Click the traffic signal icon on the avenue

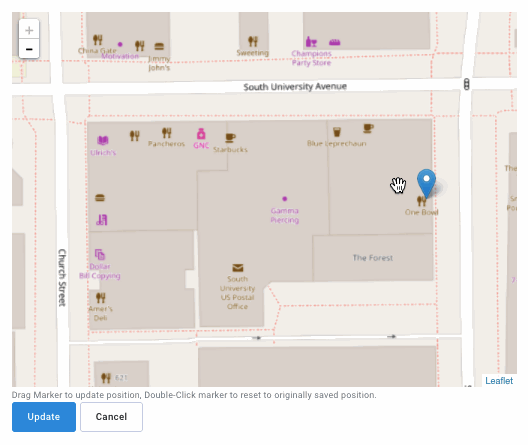click(x=466, y=84)
